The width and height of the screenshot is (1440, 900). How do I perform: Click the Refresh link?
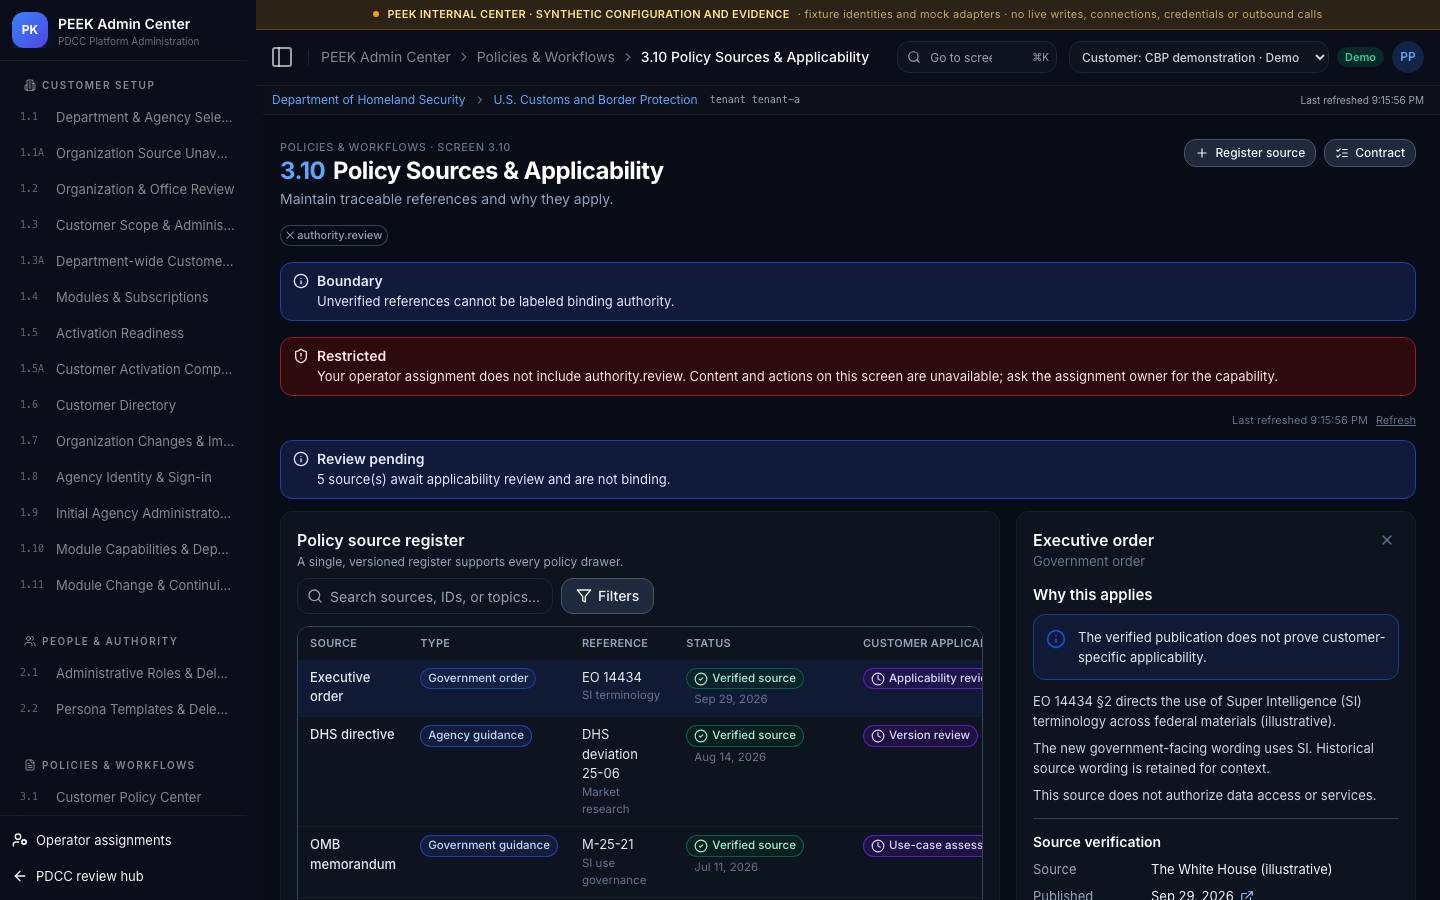point(1395,420)
